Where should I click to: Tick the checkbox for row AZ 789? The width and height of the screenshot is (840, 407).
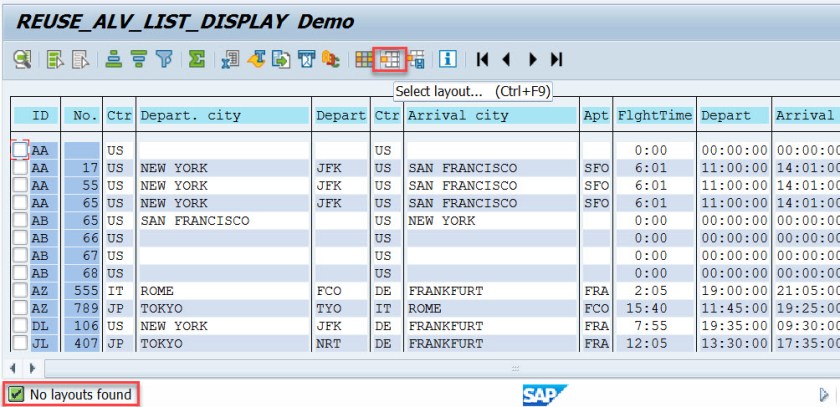click(x=20, y=308)
